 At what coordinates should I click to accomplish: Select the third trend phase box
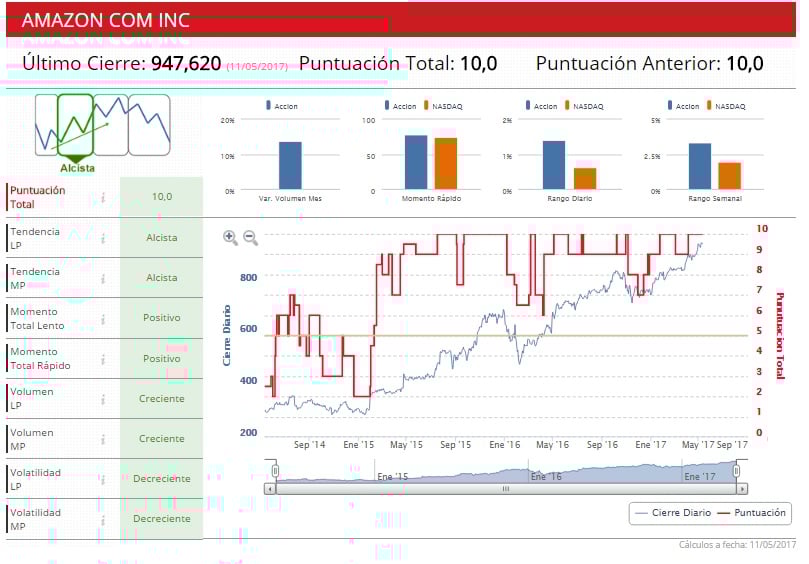(110, 125)
